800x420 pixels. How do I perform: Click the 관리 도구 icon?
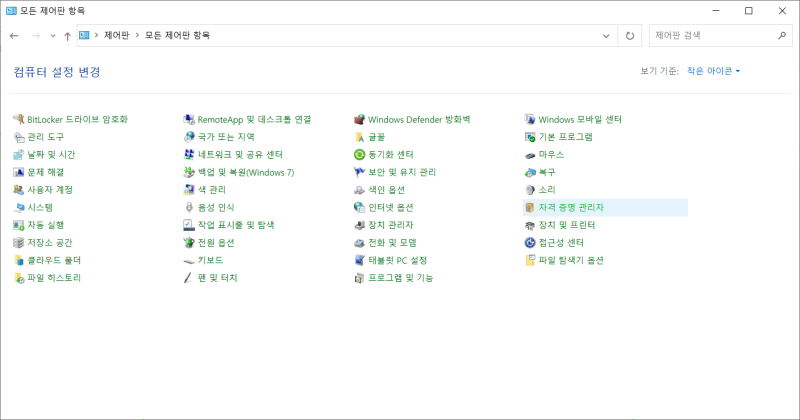[19, 137]
